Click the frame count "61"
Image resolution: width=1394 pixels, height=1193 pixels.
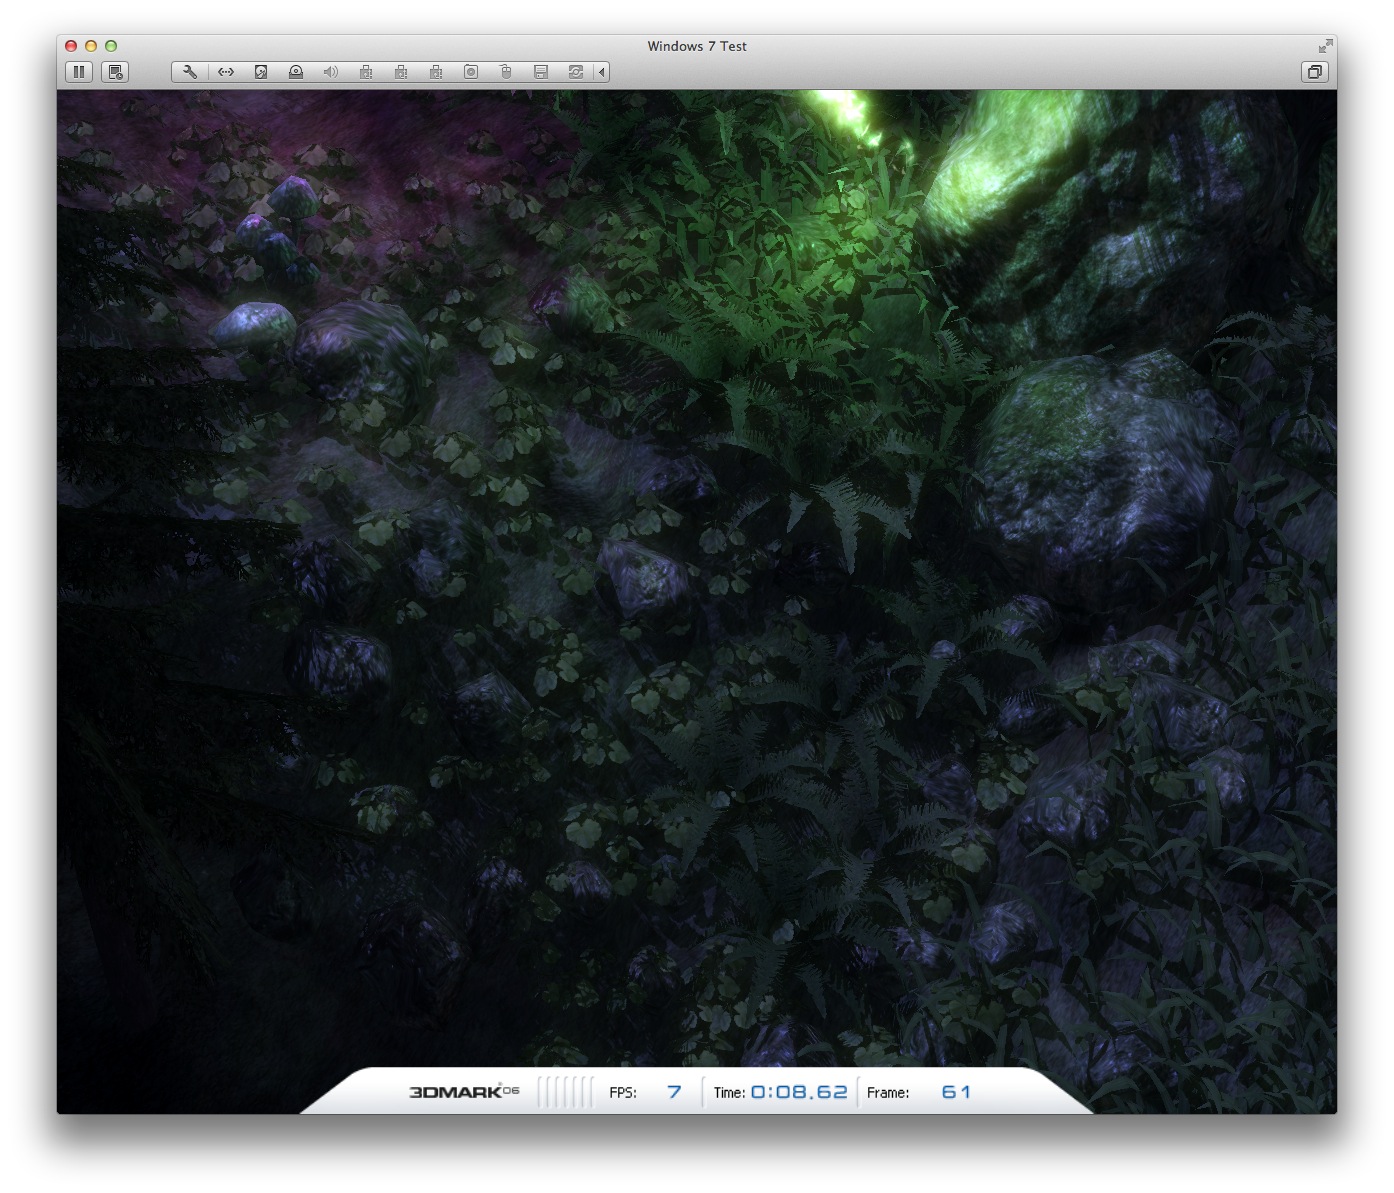[x=956, y=1092]
